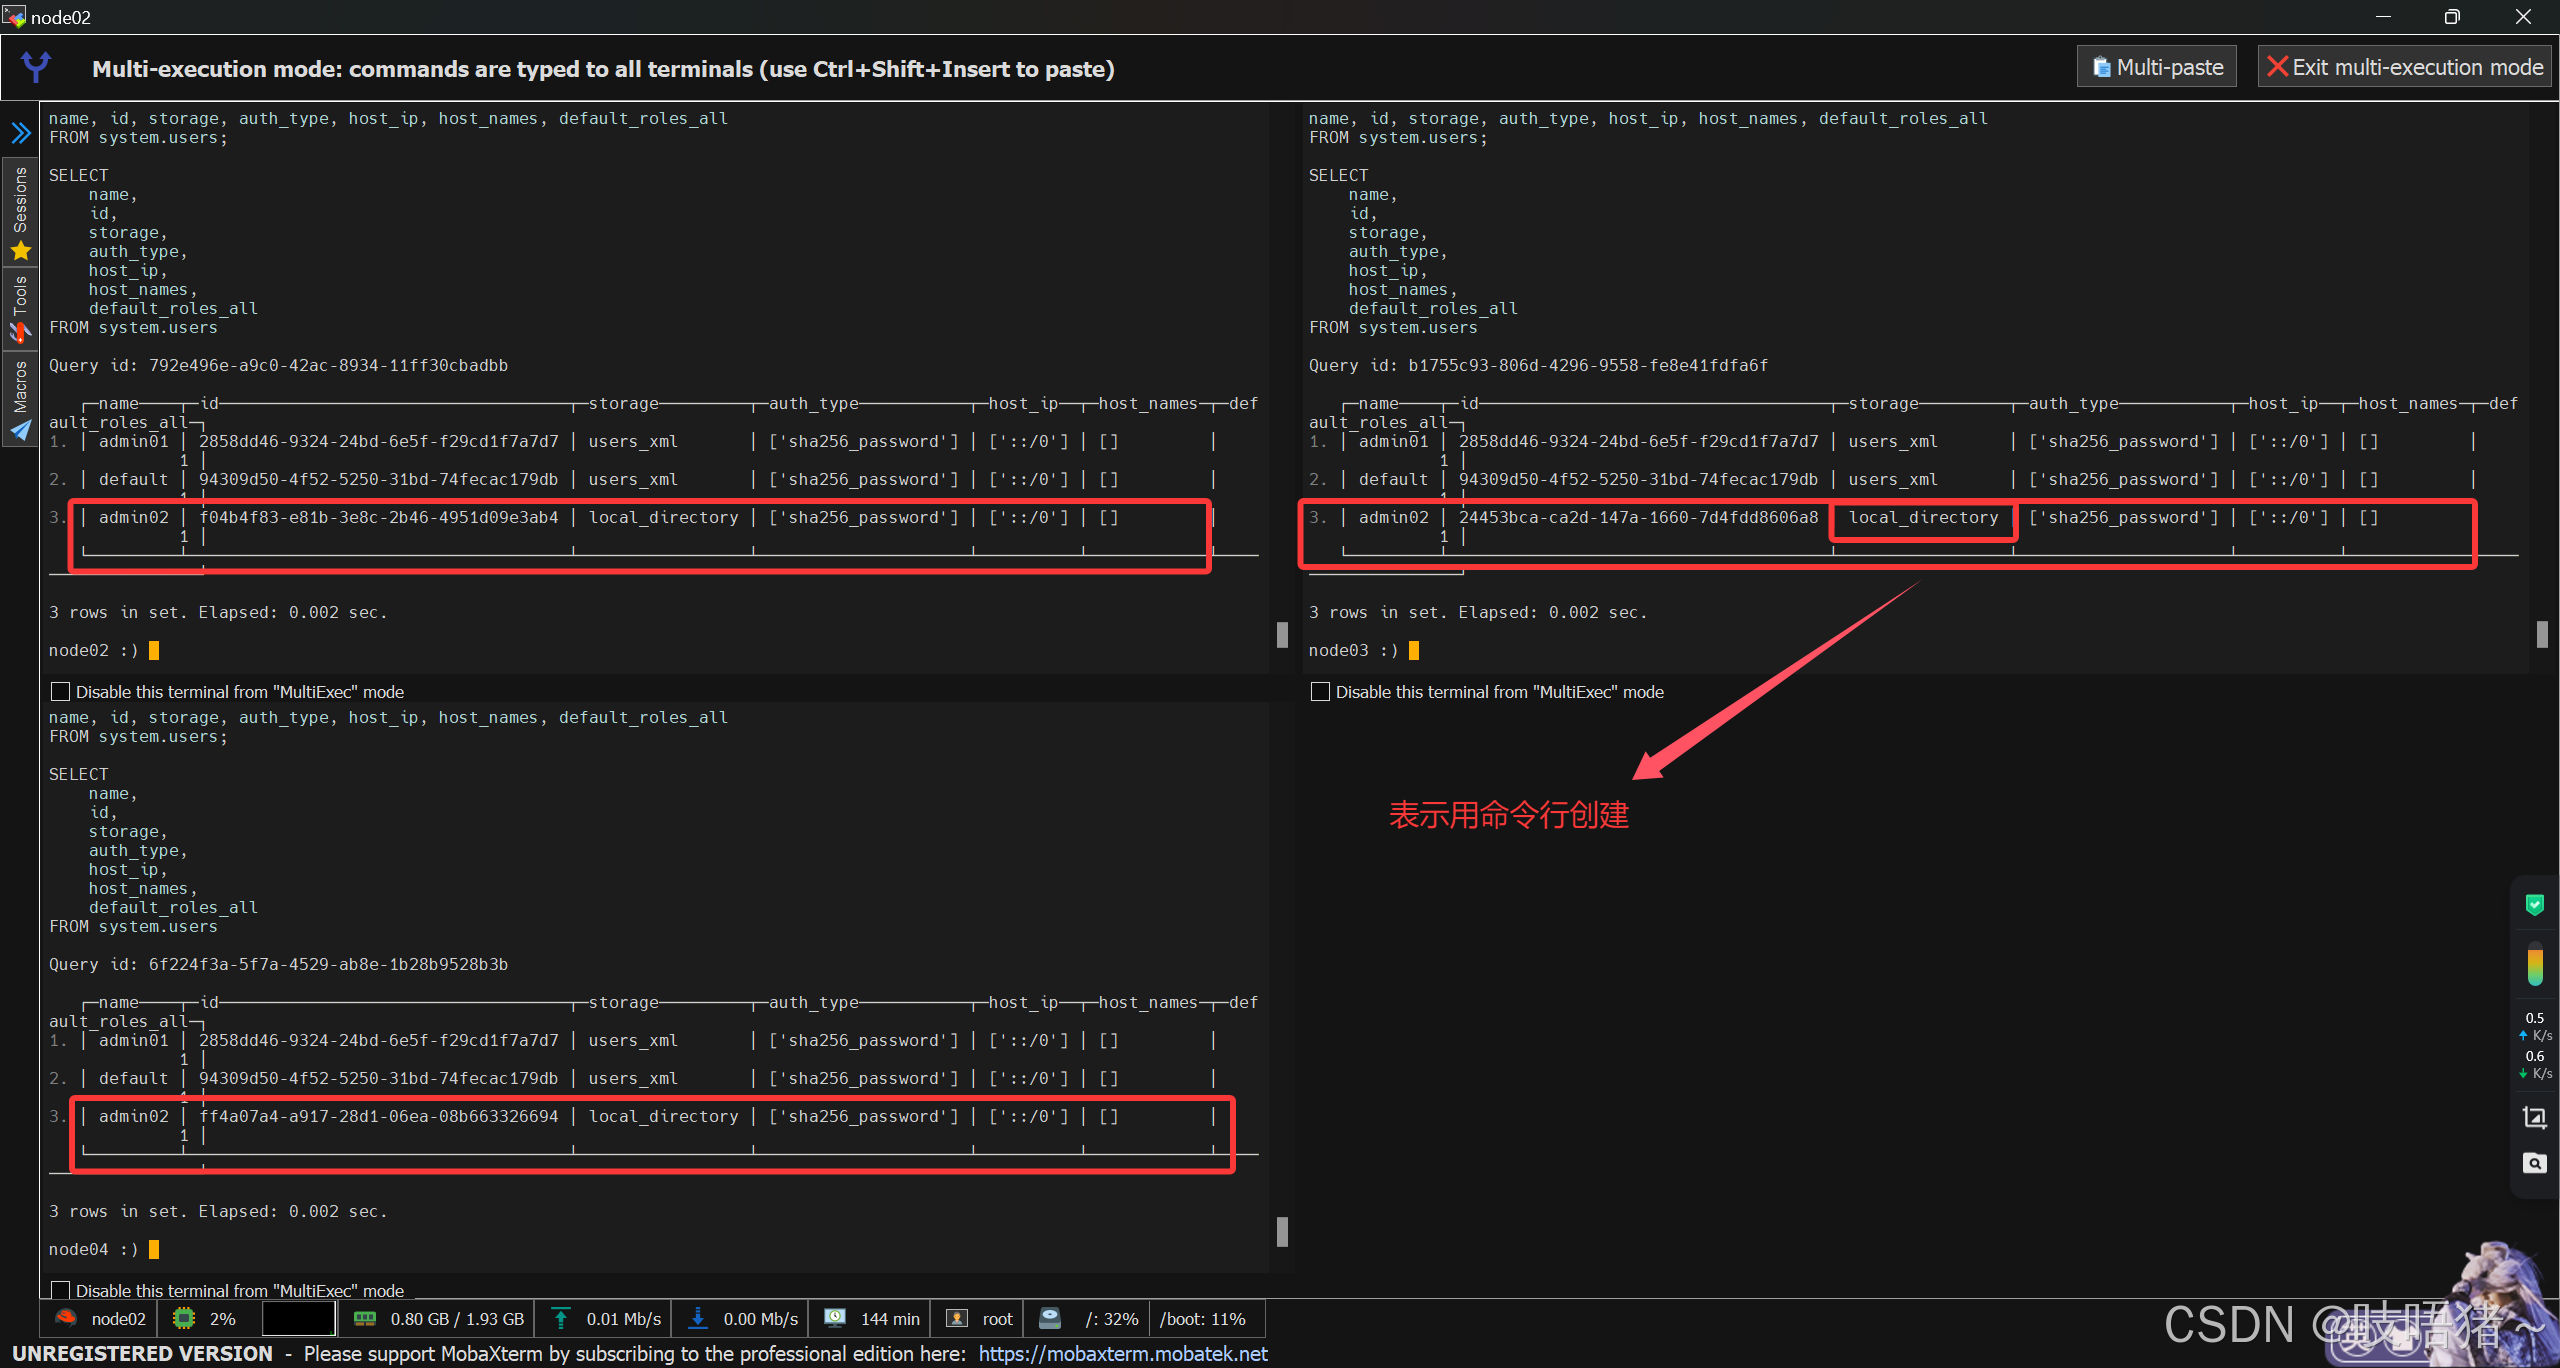Click the upload speed arrow icon
Screen dimensions: 2560x1368
[561, 1319]
